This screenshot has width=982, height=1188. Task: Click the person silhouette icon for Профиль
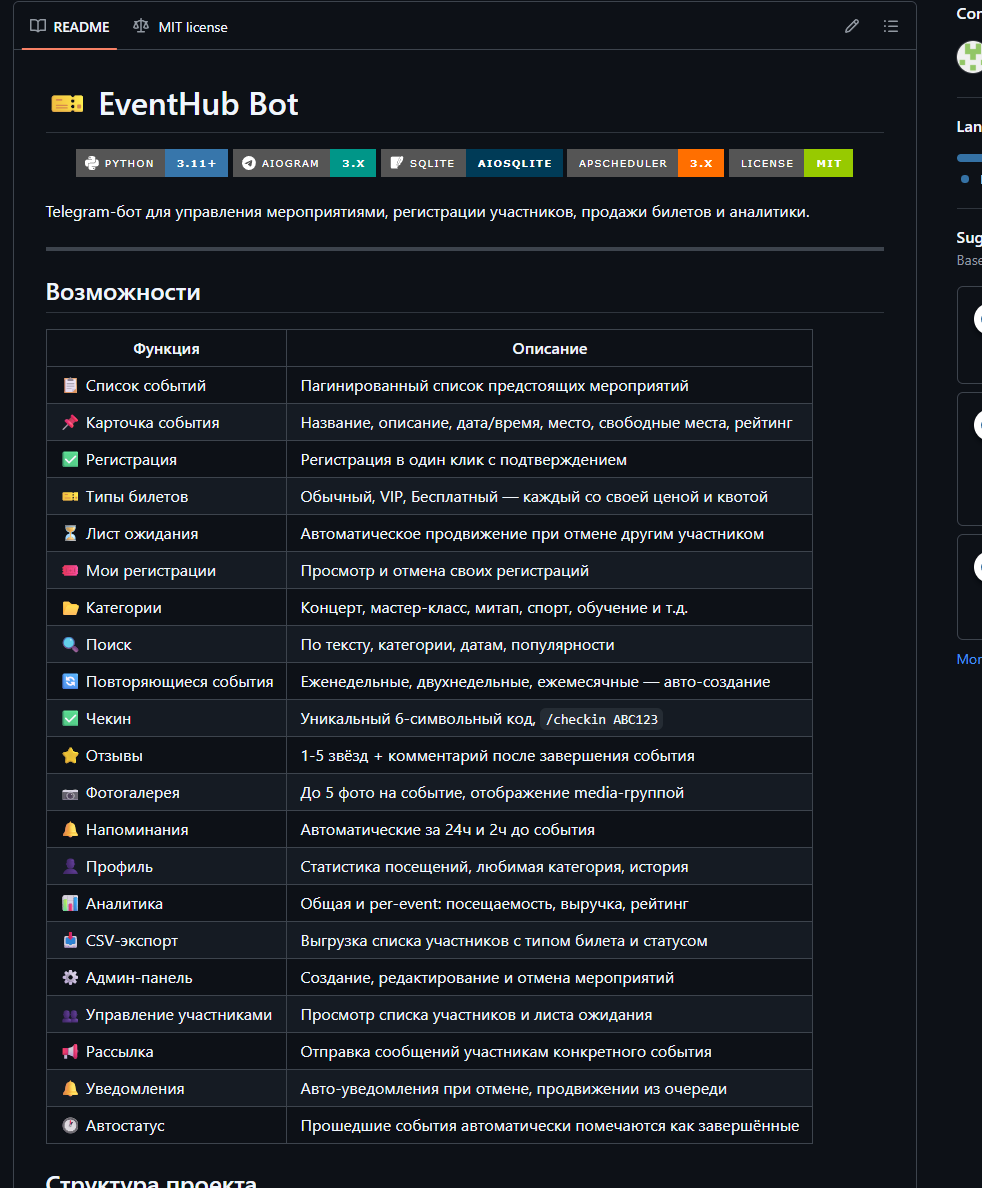pyautogui.click(x=70, y=867)
